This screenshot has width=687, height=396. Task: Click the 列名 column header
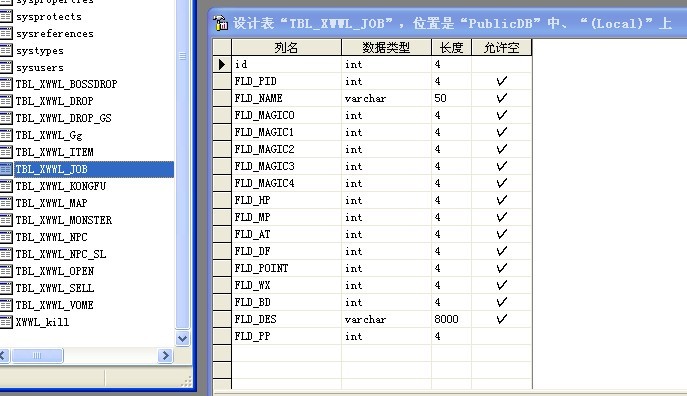coord(286,47)
